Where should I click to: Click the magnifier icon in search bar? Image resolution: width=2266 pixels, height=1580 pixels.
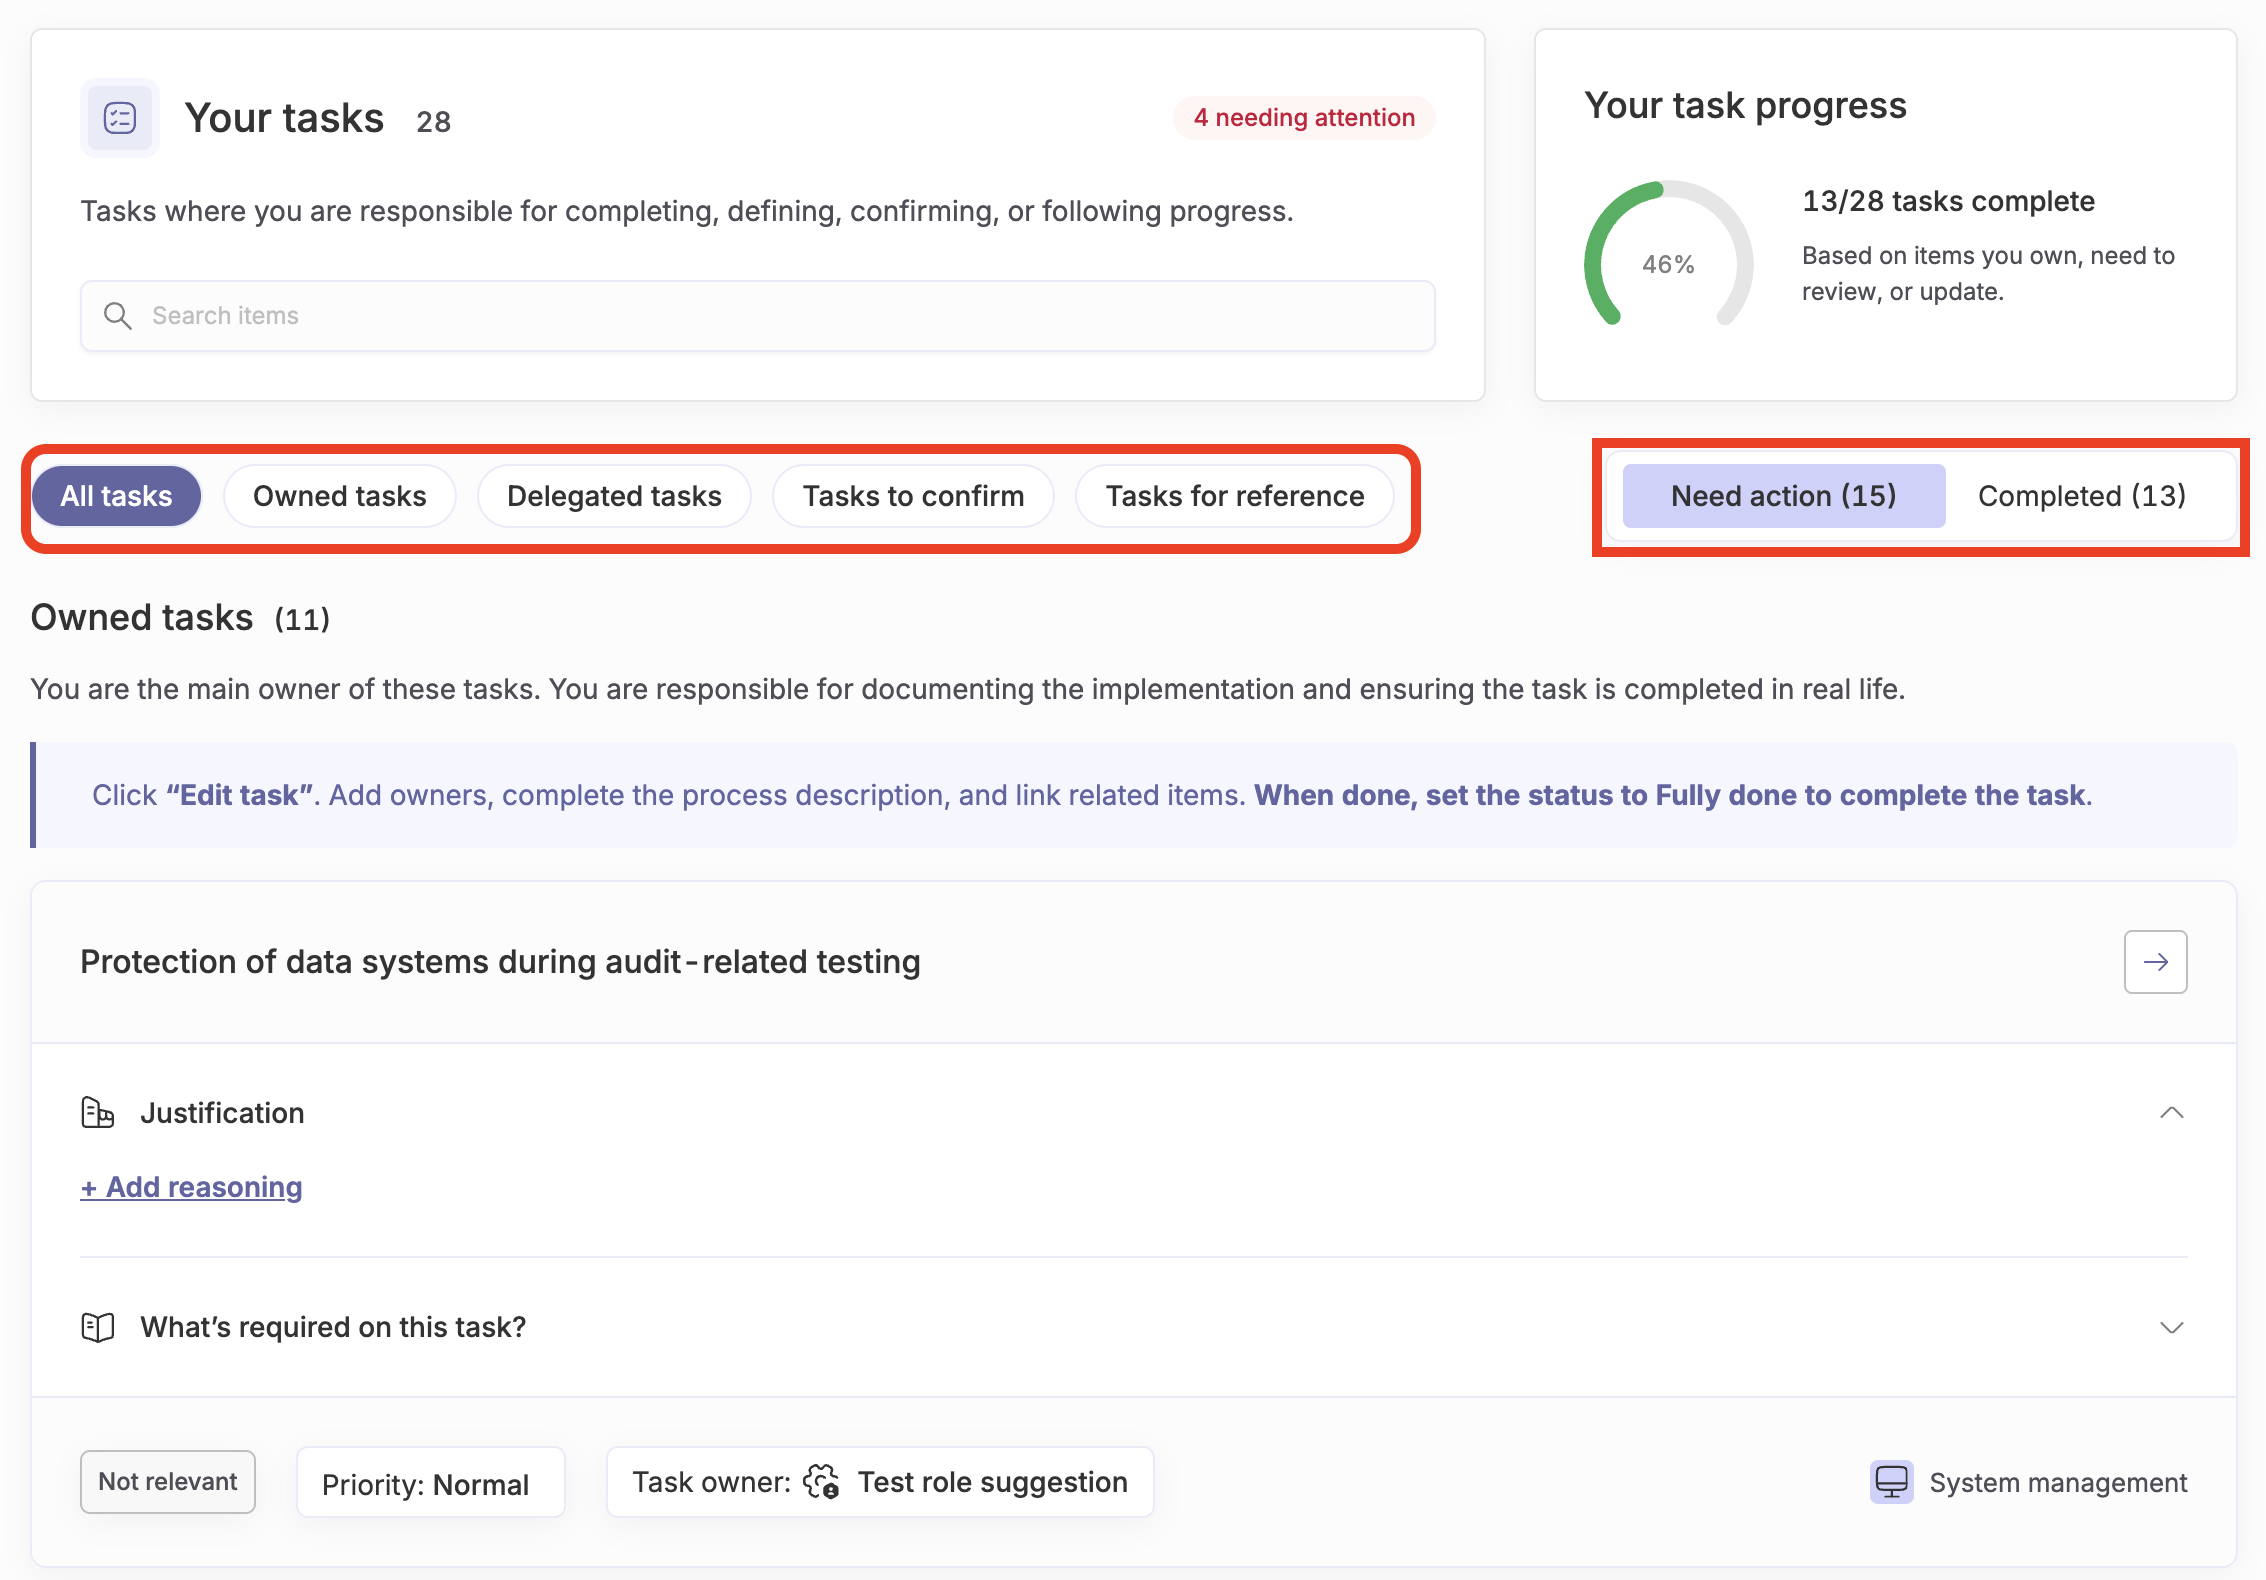tap(118, 316)
